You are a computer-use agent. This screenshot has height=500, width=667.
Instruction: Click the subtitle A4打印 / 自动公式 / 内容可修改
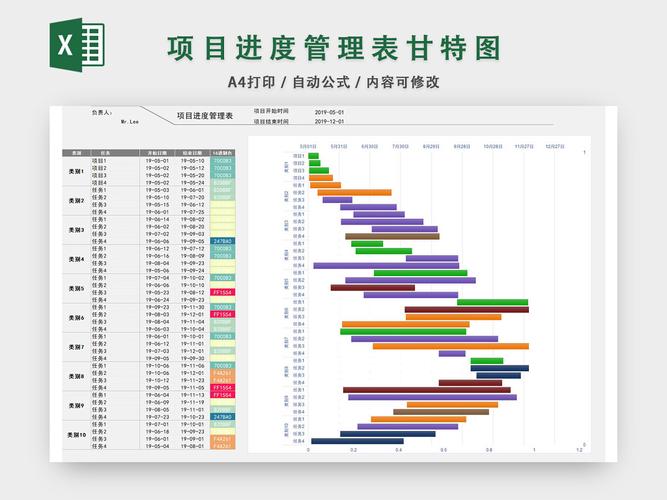334,82
